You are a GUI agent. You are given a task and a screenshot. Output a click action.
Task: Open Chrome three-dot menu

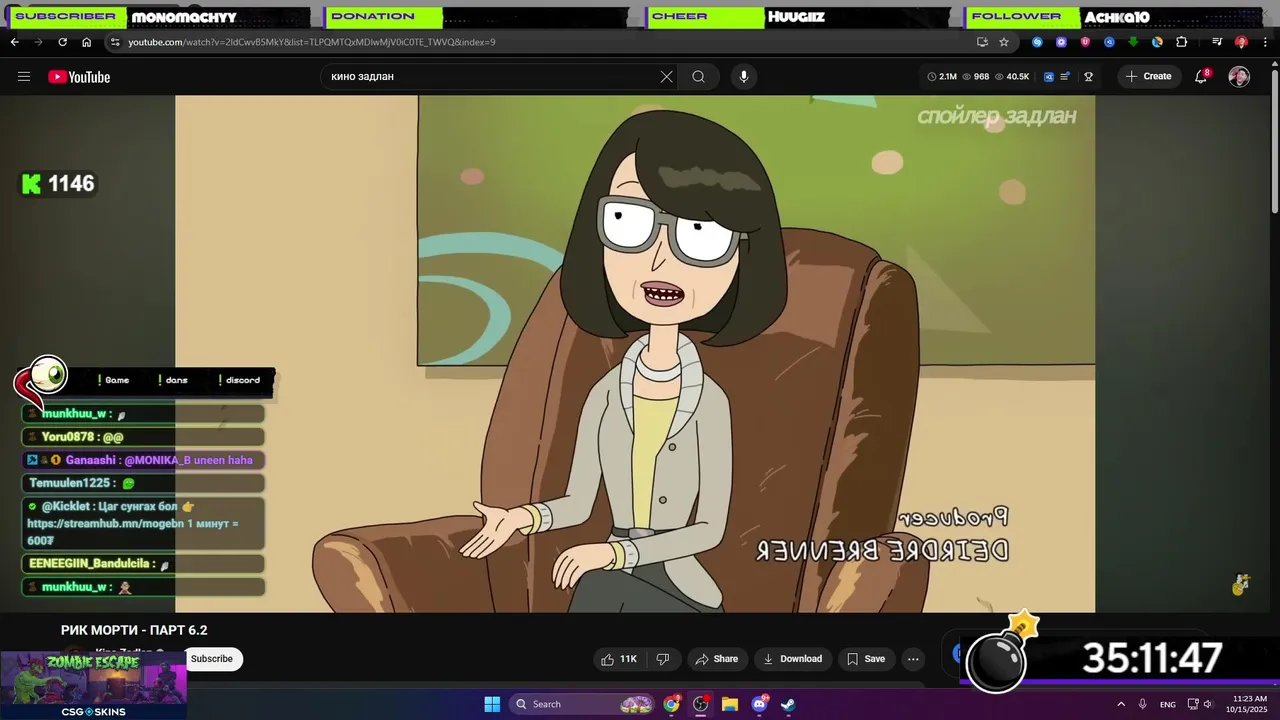pos(1264,42)
